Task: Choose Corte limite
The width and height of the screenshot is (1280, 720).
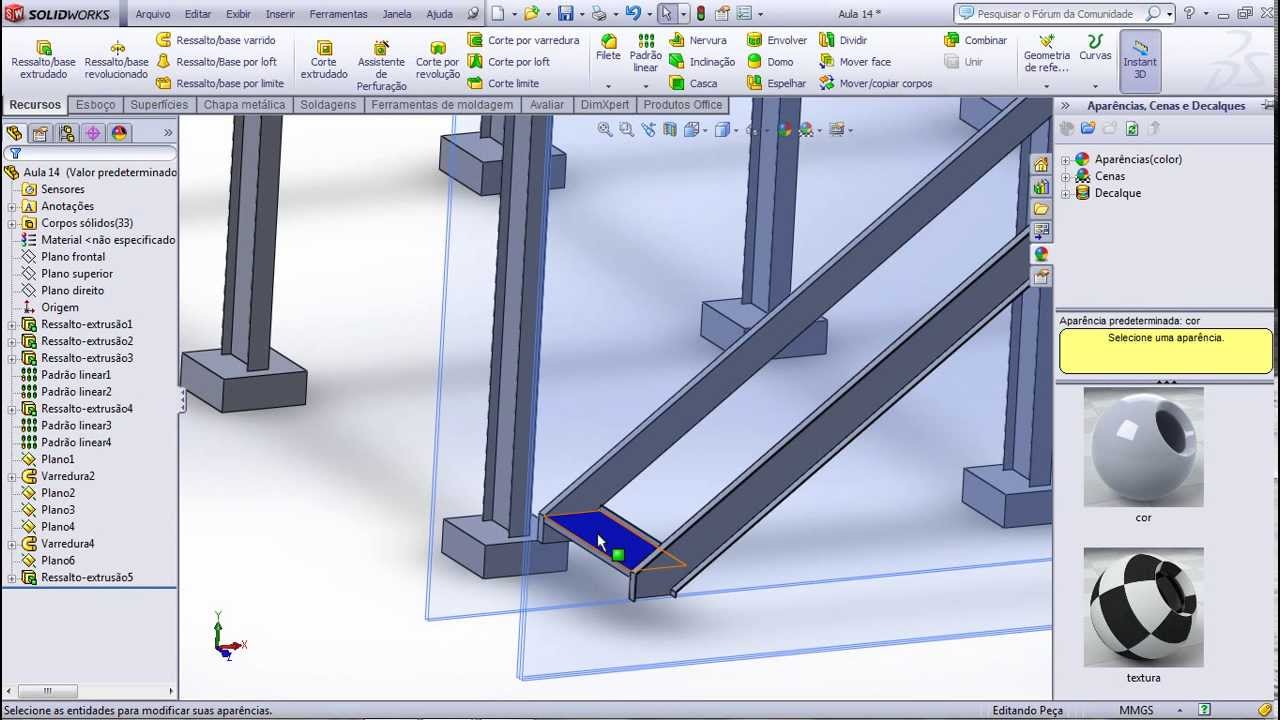Action: click(x=503, y=84)
